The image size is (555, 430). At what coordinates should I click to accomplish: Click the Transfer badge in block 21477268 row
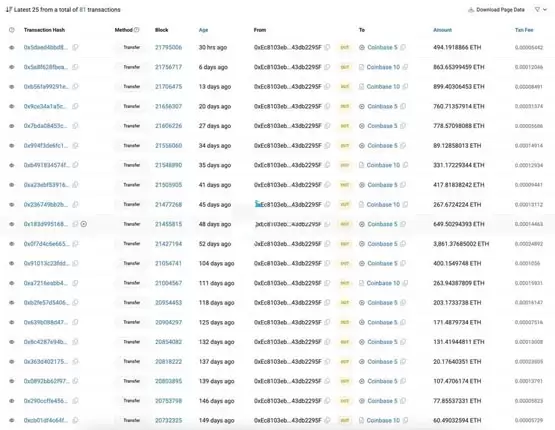point(131,204)
